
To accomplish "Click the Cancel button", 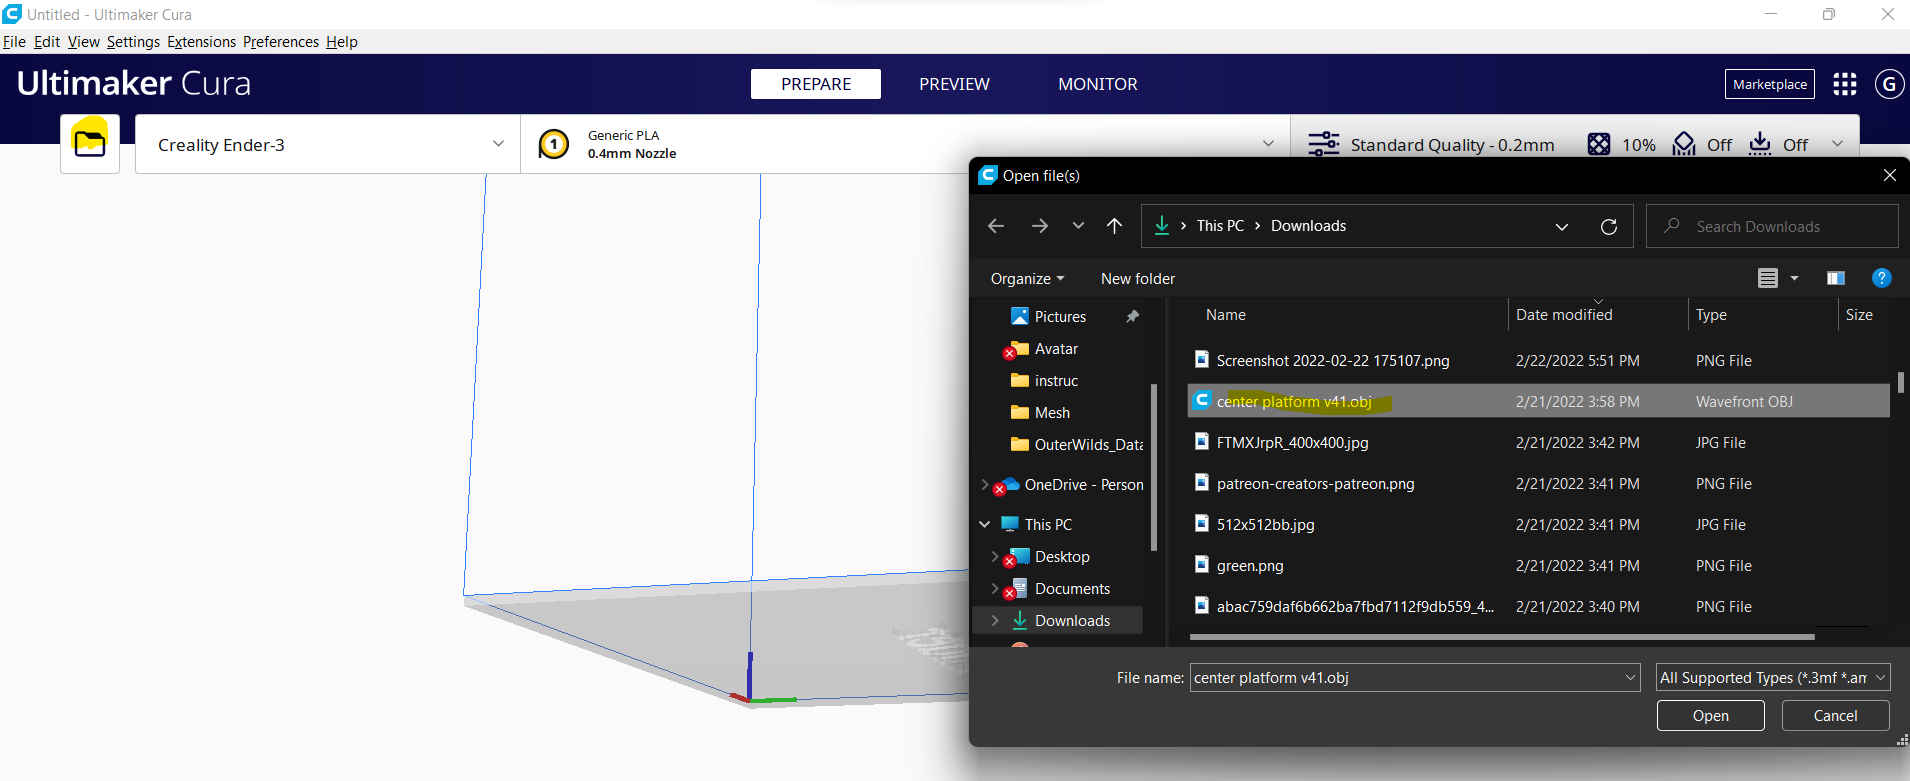I will coord(1835,716).
